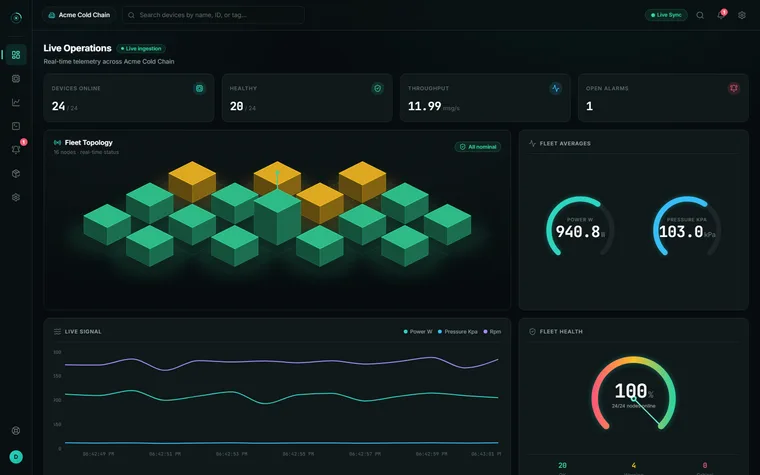The image size is (760, 475).
Task: Click the green OK count 20
Action: (x=562, y=465)
